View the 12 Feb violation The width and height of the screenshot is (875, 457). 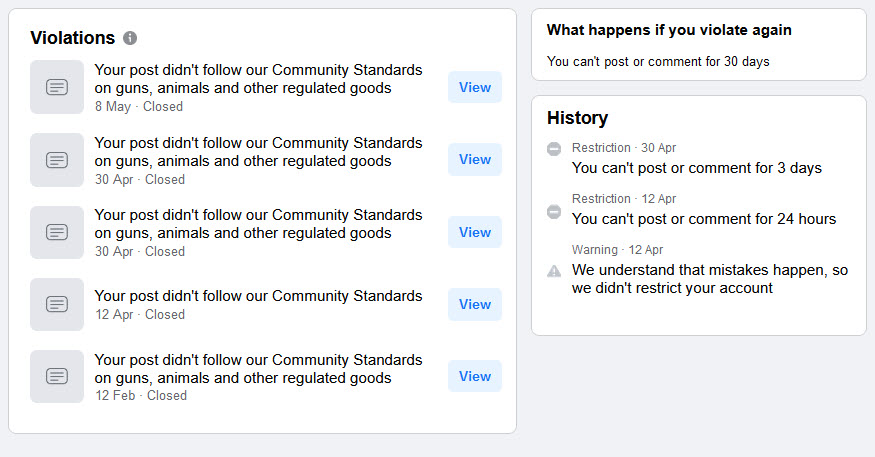click(475, 376)
